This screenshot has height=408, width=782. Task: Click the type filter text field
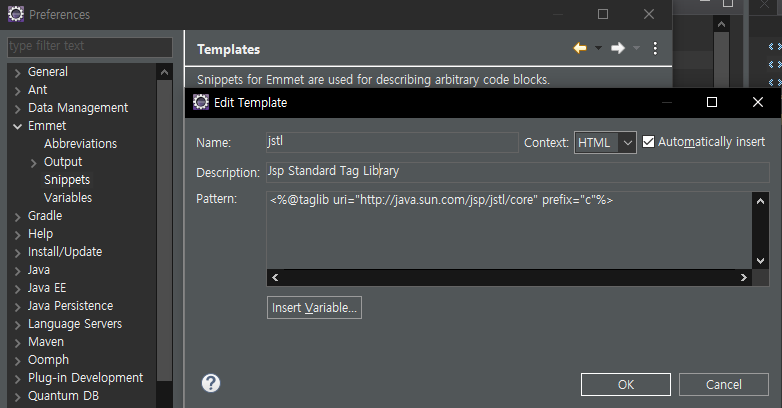click(90, 46)
